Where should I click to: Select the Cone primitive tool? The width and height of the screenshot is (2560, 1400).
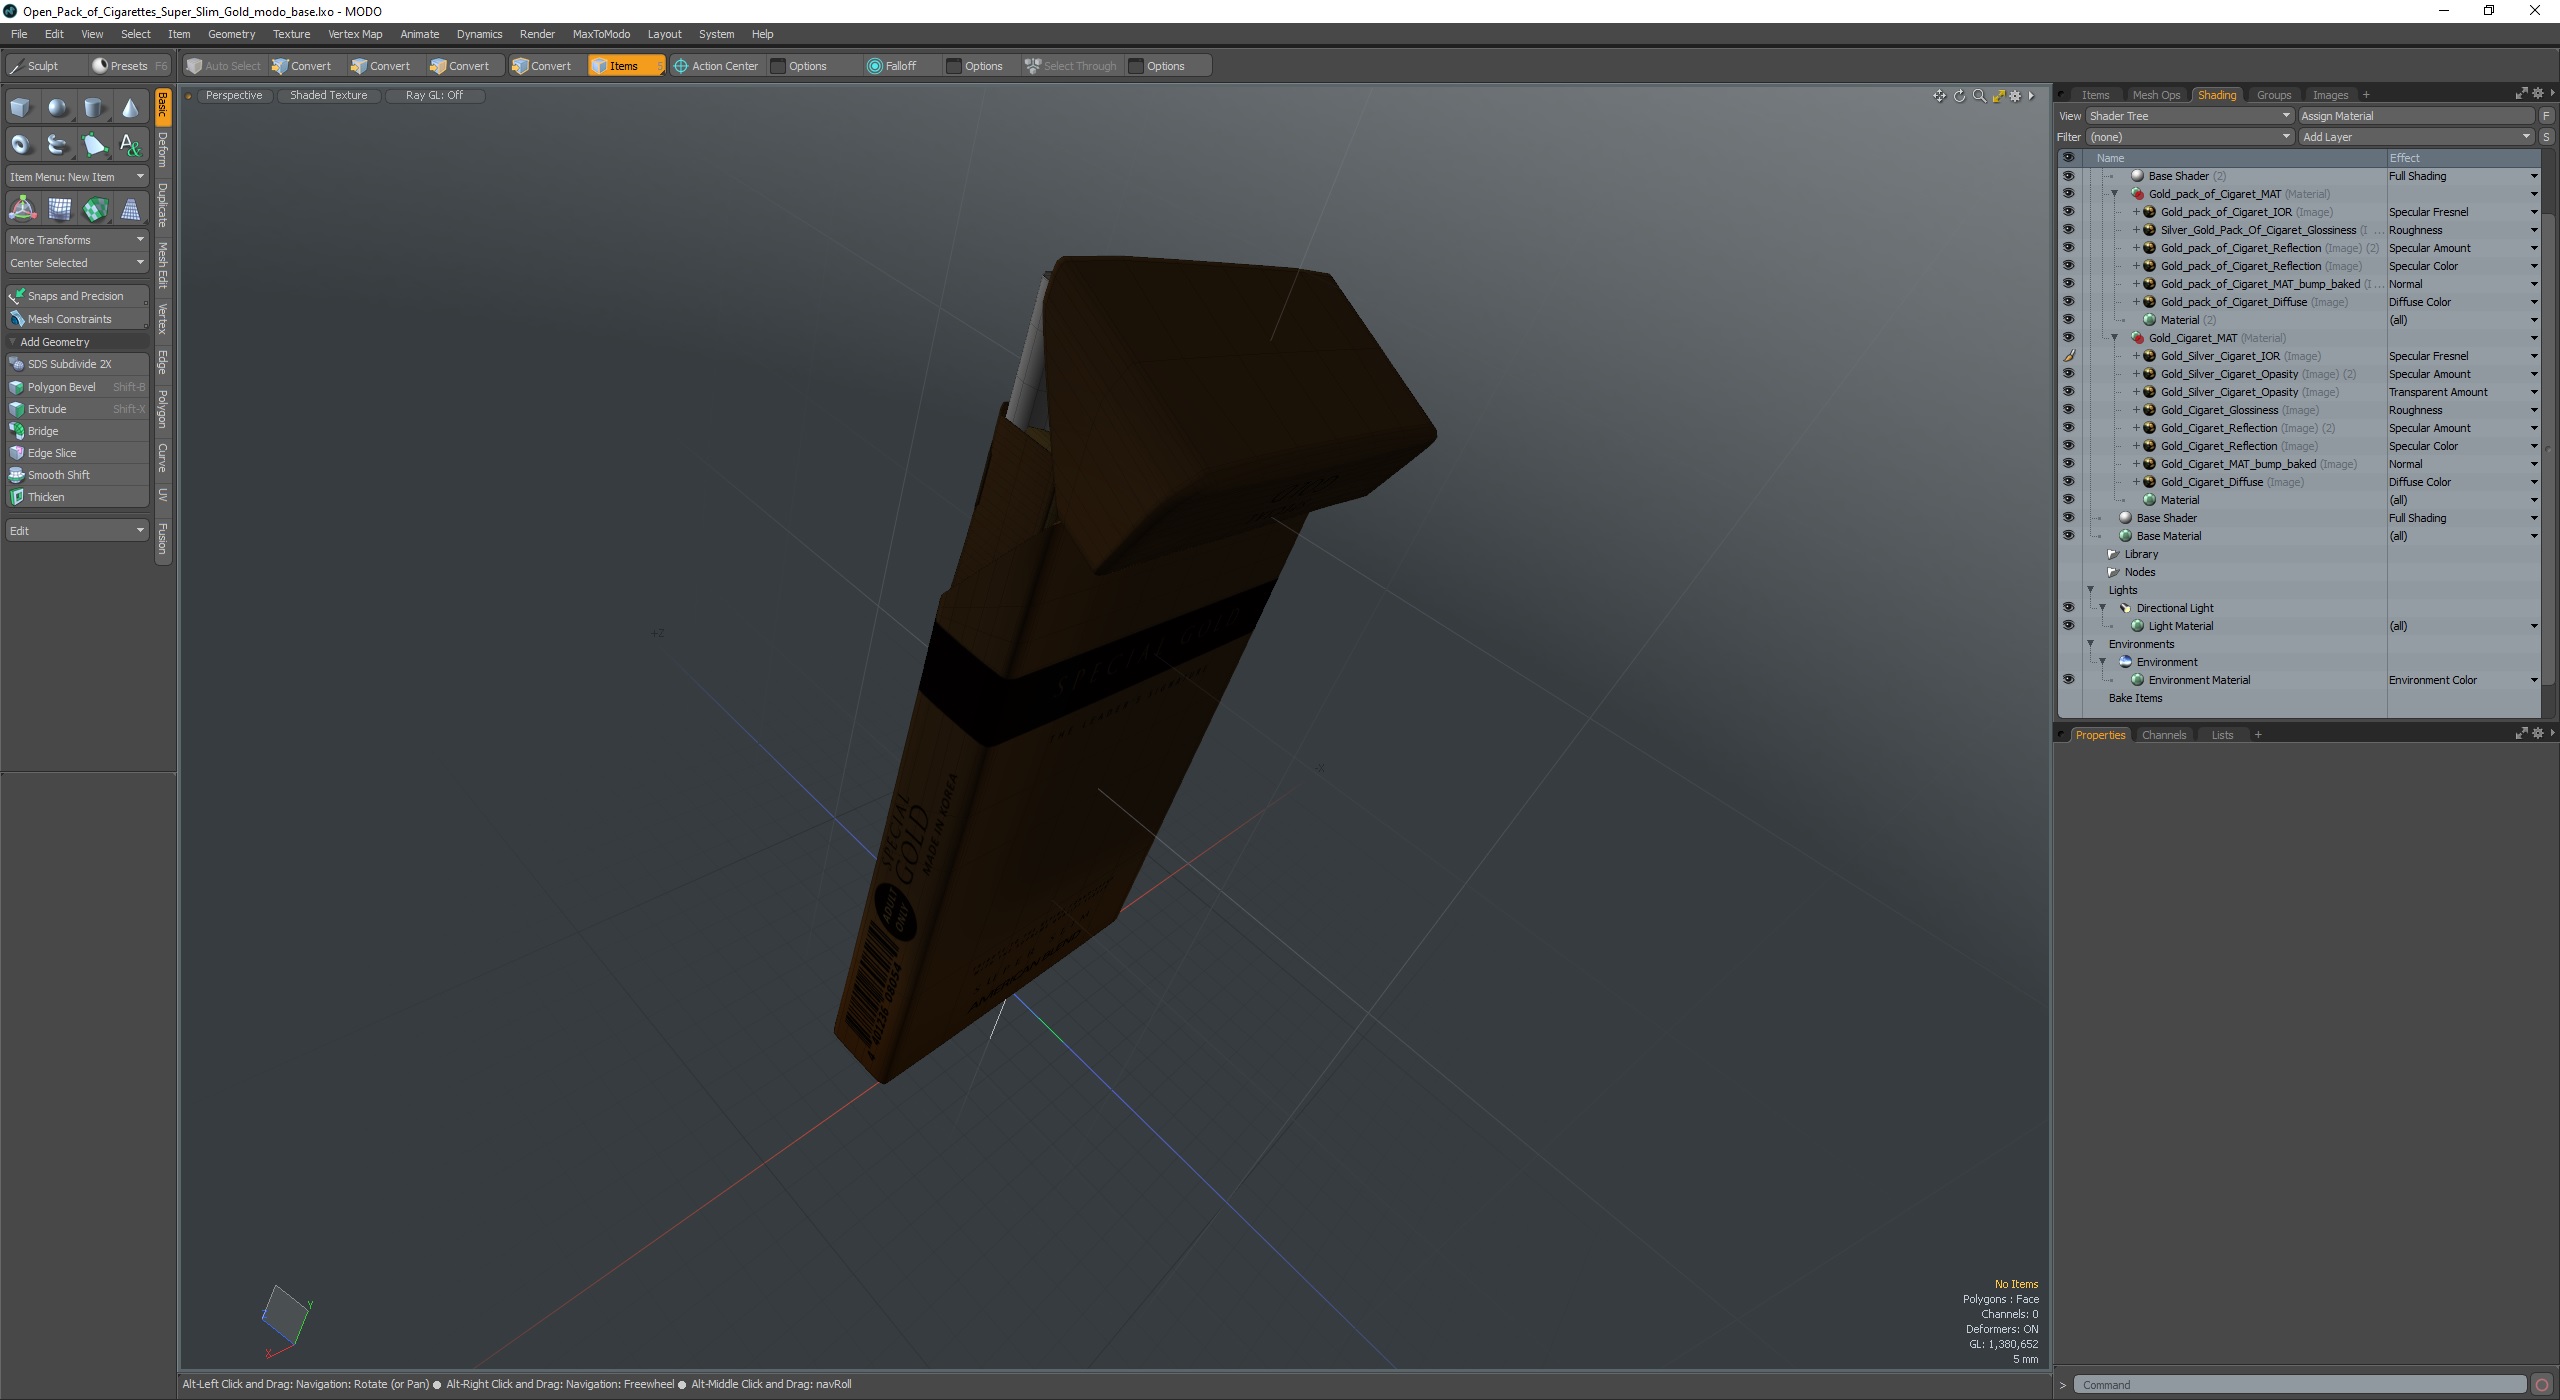click(130, 108)
